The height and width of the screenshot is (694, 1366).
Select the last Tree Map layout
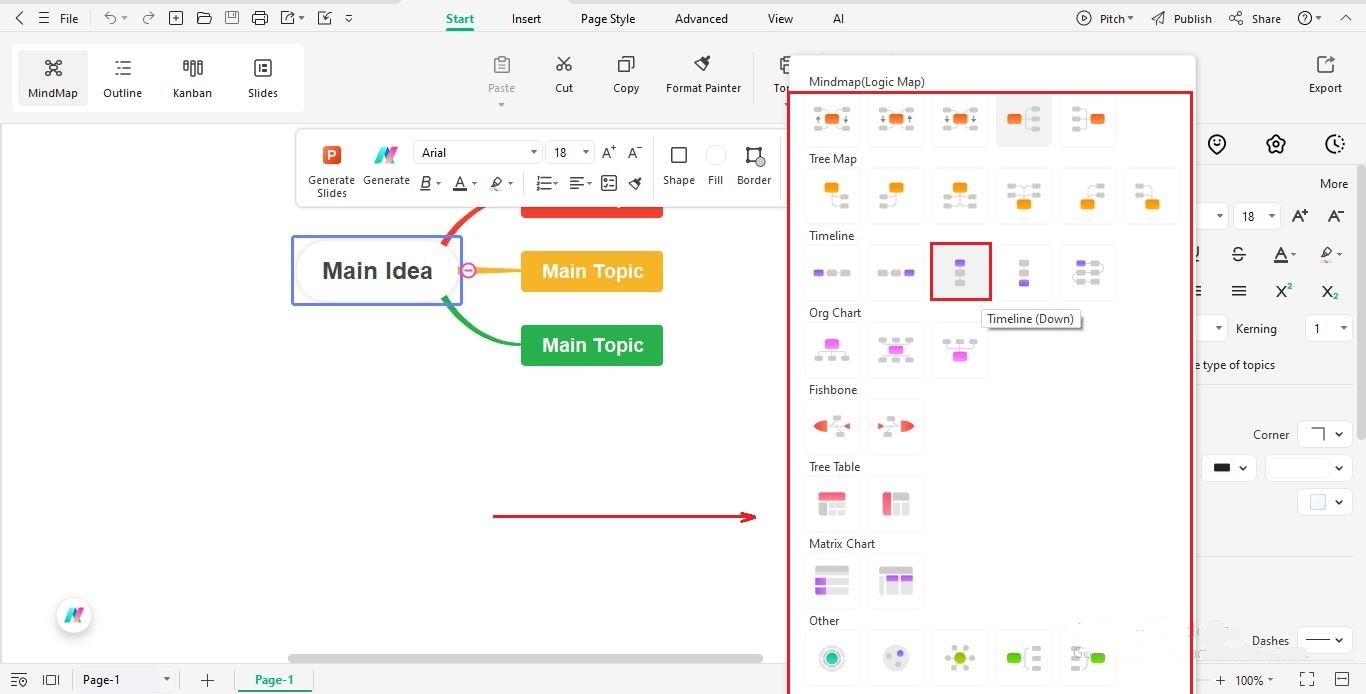[1152, 195]
